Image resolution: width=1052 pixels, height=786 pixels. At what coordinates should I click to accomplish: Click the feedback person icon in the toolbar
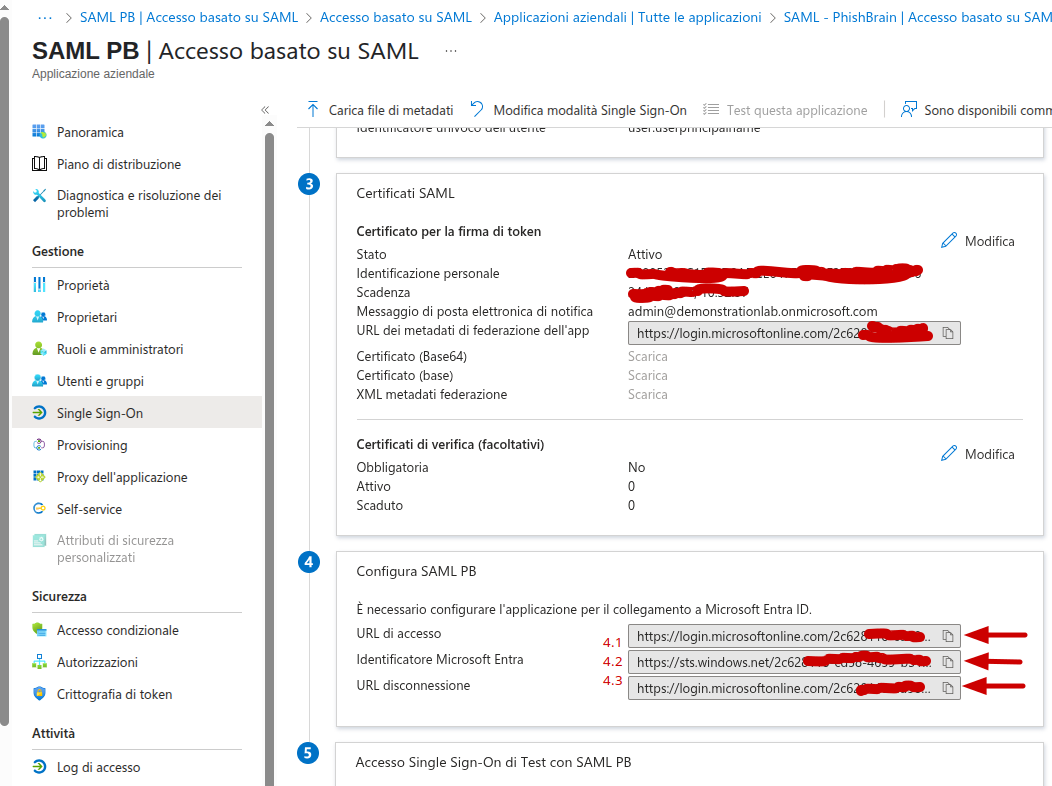point(908,109)
